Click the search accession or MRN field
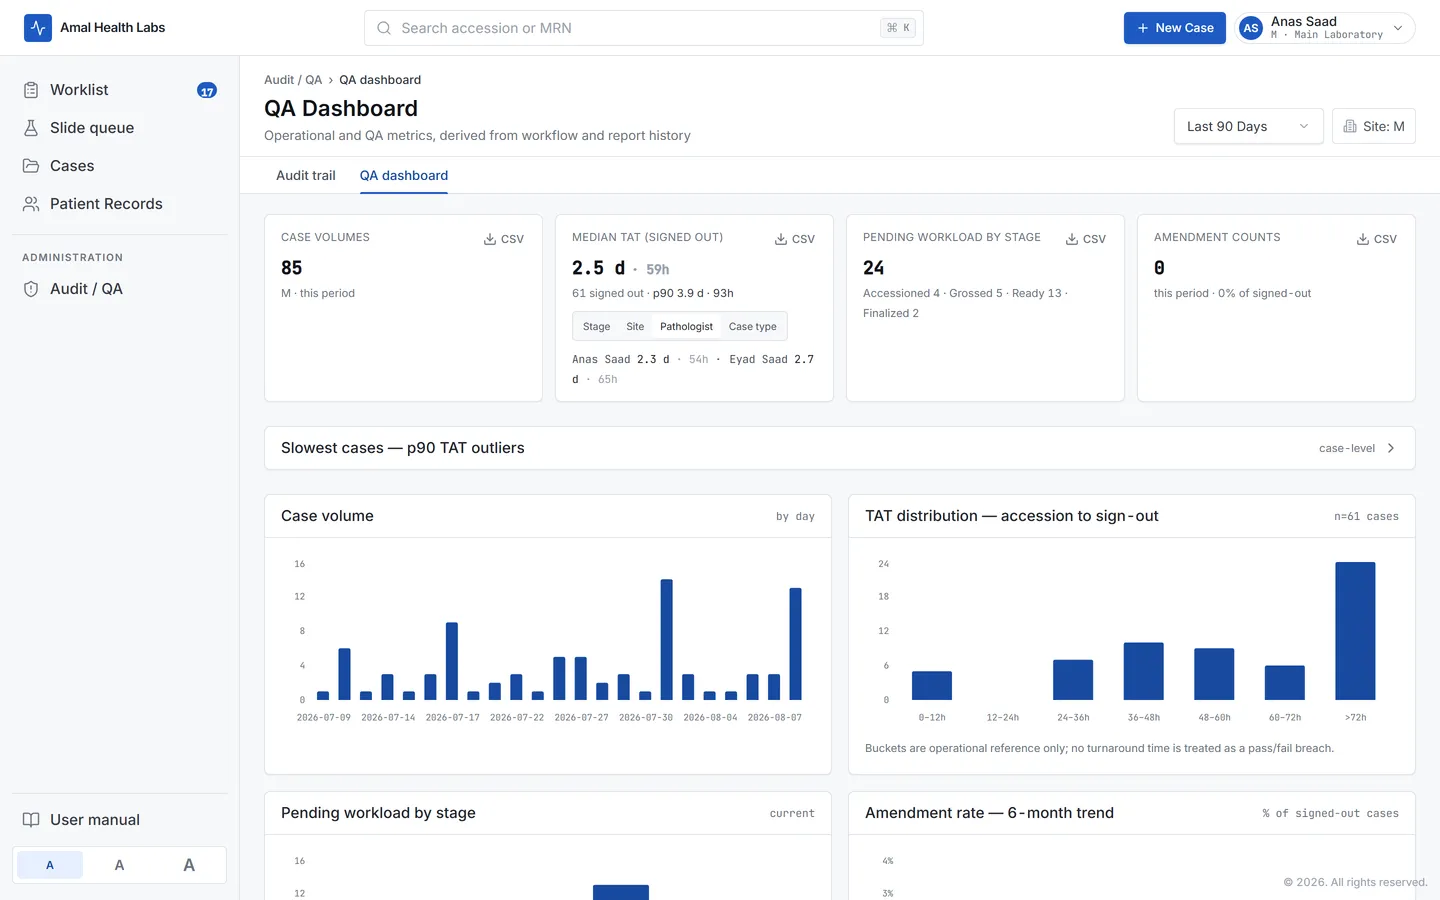Viewport: 1440px width, 900px height. pos(643,28)
